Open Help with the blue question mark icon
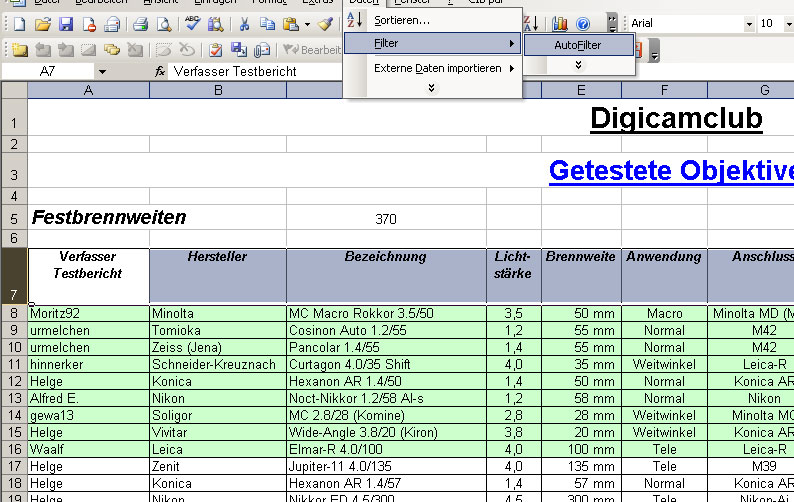 (x=583, y=24)
